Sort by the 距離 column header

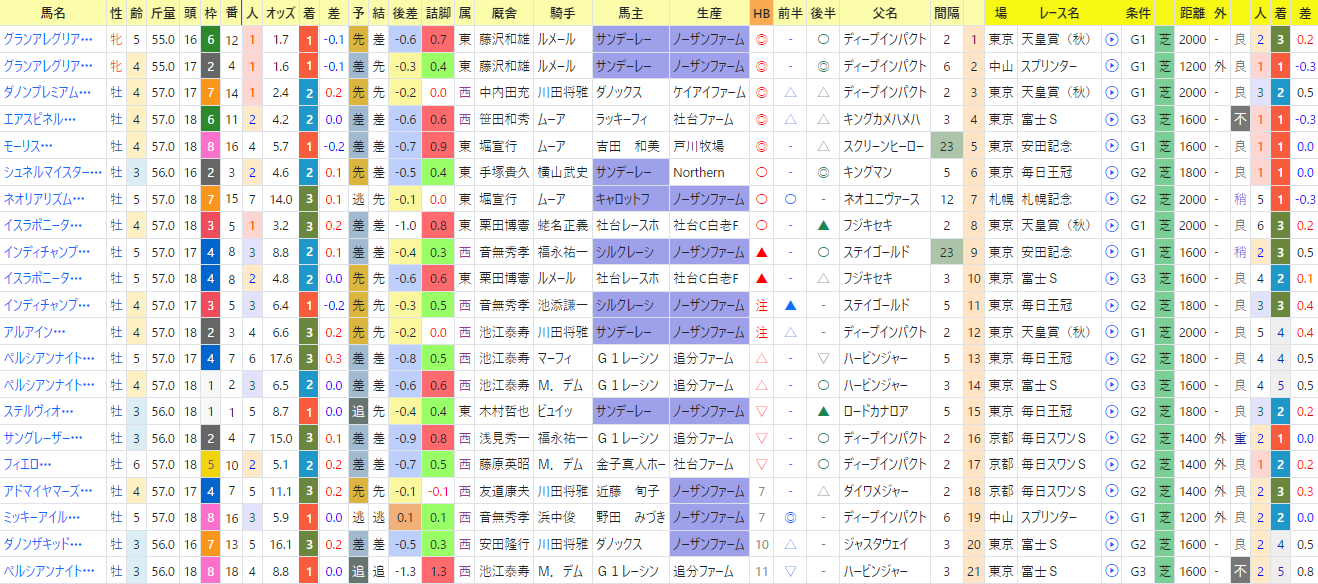point(1192,13)
